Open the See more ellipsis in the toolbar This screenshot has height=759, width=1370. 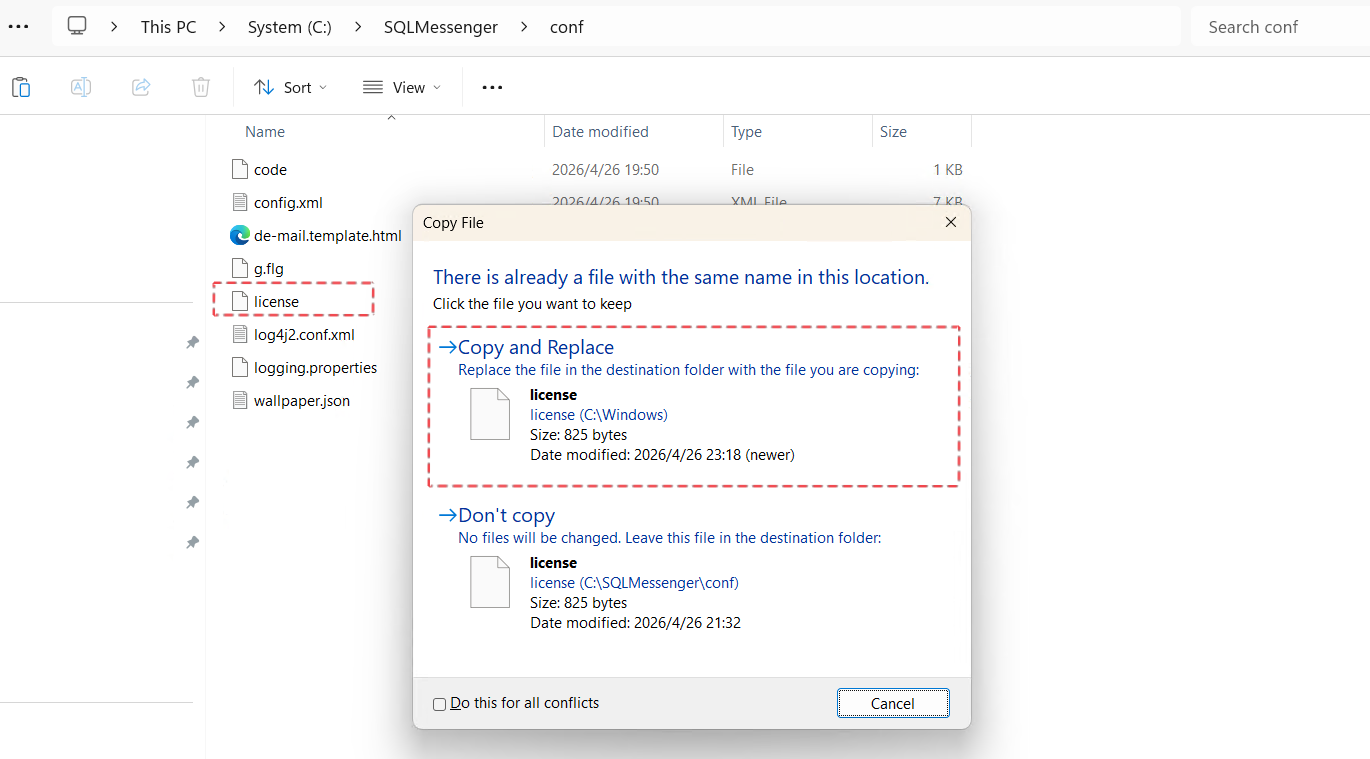(491, 87)
